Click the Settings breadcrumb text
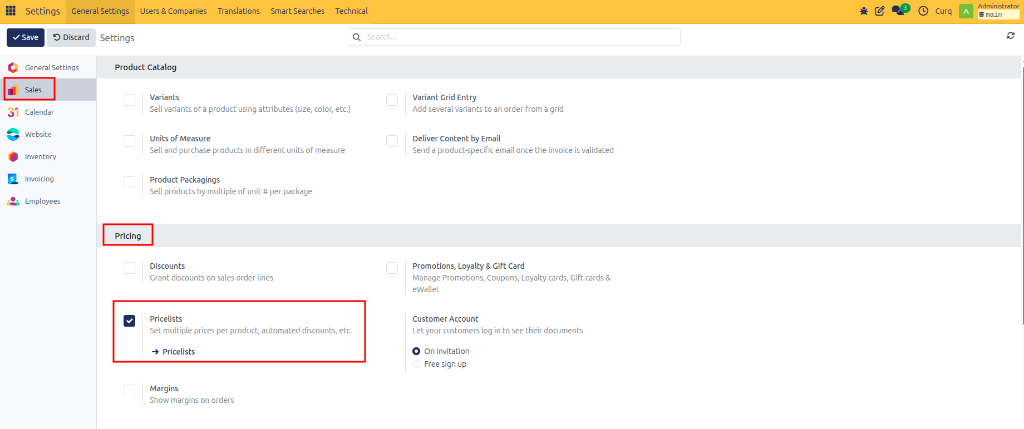 click(117, 38)
